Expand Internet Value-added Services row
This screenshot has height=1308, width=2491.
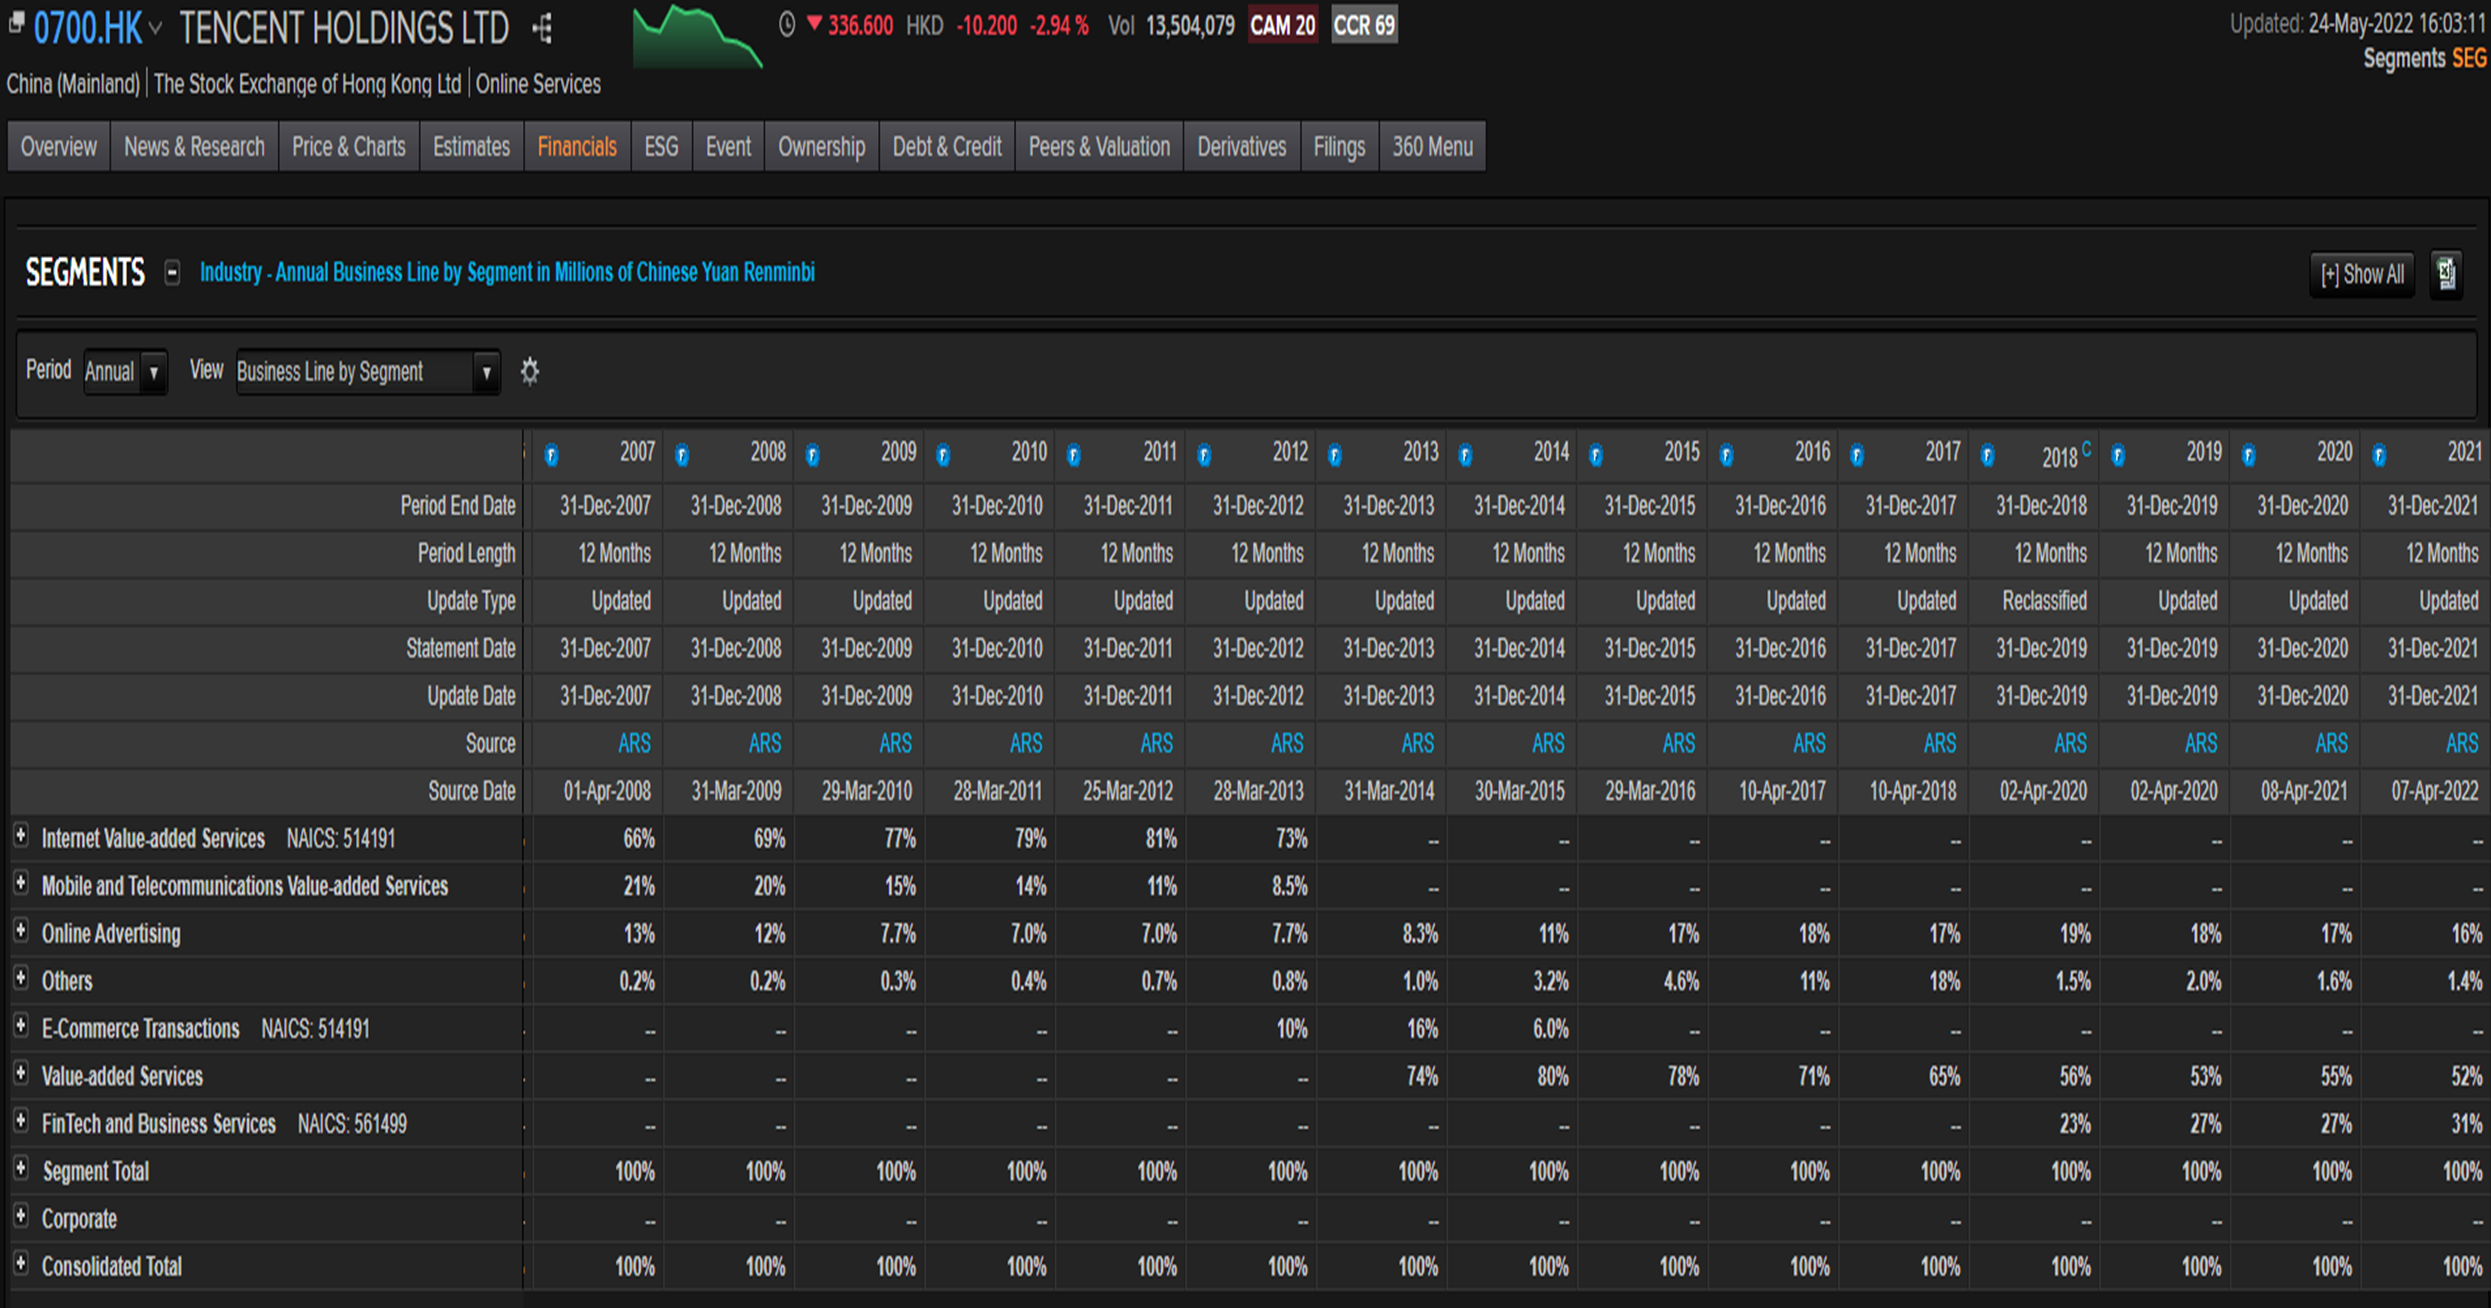click(x=21, y=836)
